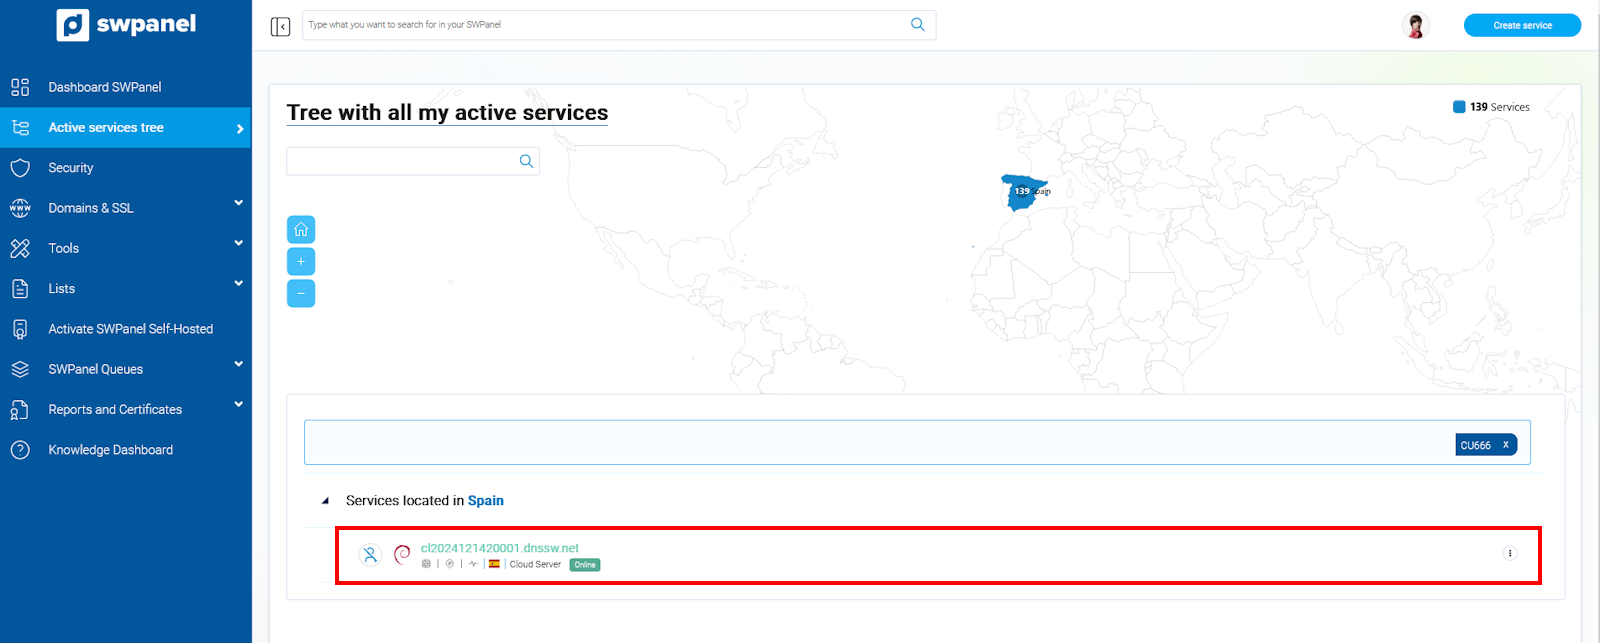Viewport: 1600px width, 643px height.
Task: Click the services tree search magnifier icon
Action: [x=526, y=162]
